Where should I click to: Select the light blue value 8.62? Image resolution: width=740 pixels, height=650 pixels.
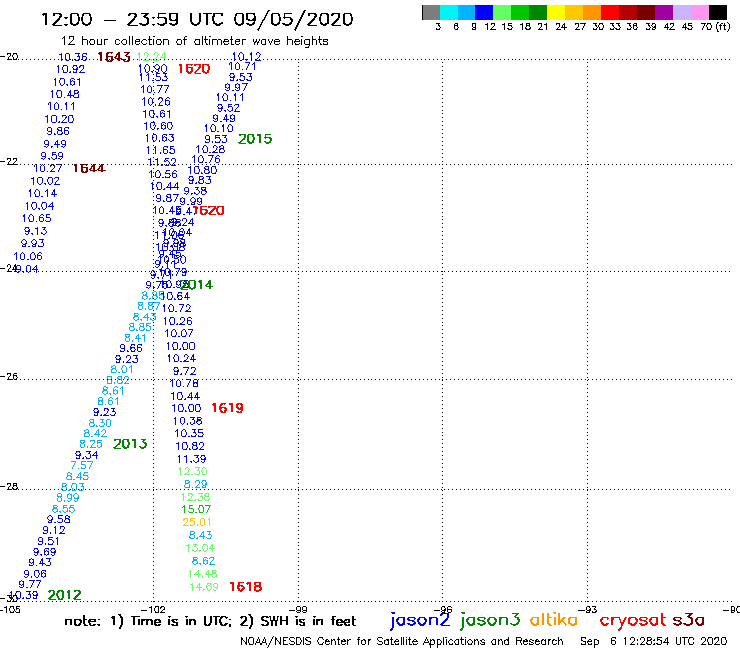coord(203,561)
